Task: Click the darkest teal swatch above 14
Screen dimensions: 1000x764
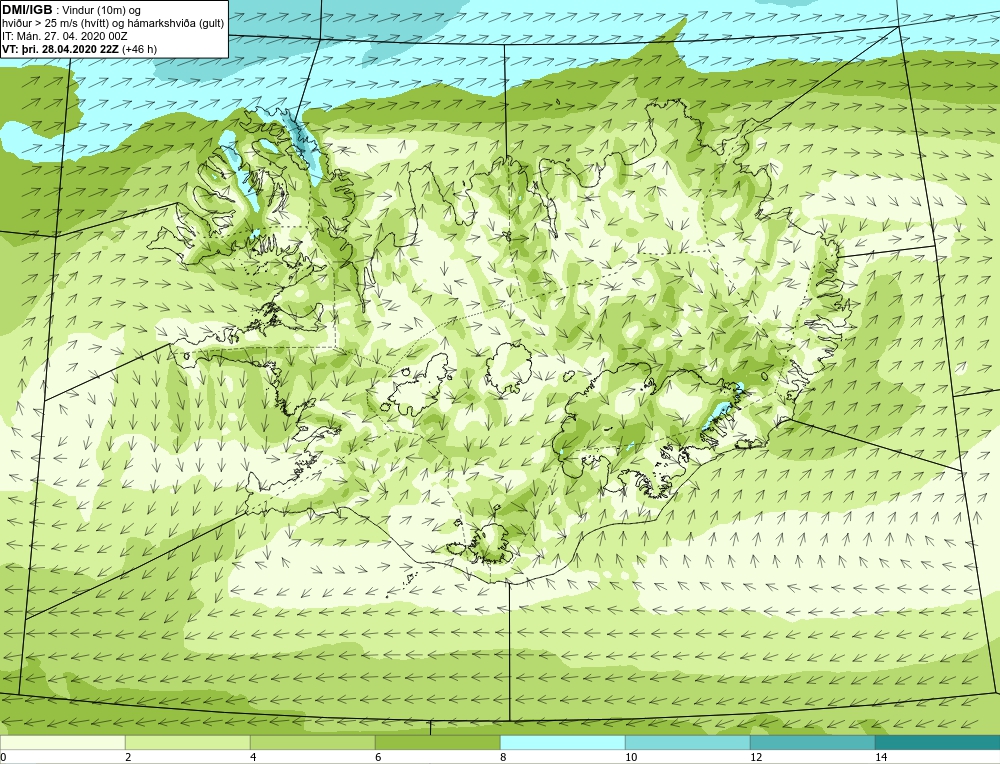Action: (938, 742)
